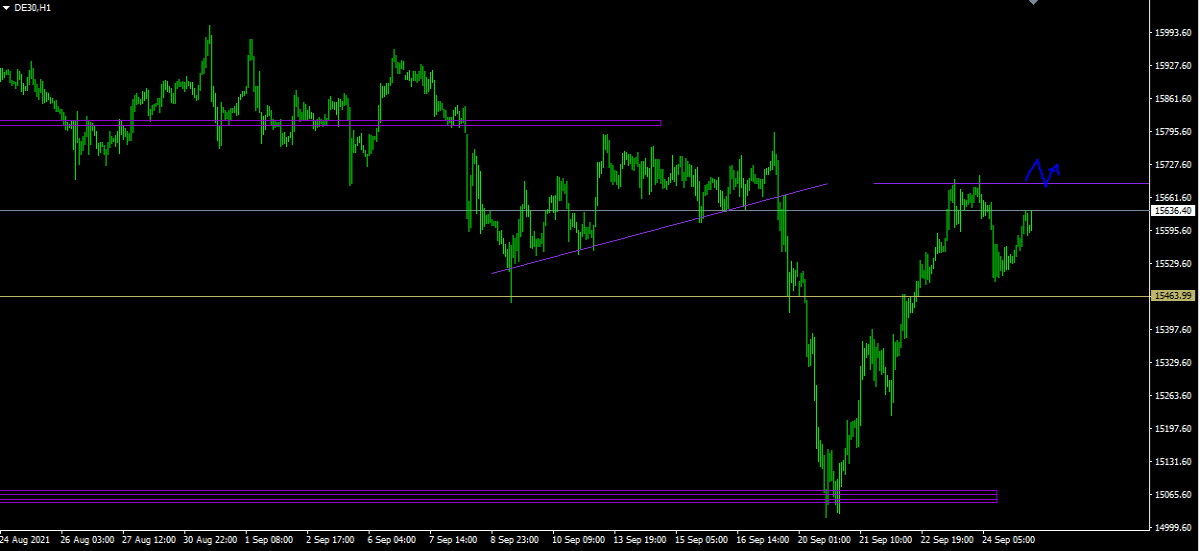Click the yellow price tag 15463.69
The width and height of the screenshot is (1200, 551).
click(1172, 296)
